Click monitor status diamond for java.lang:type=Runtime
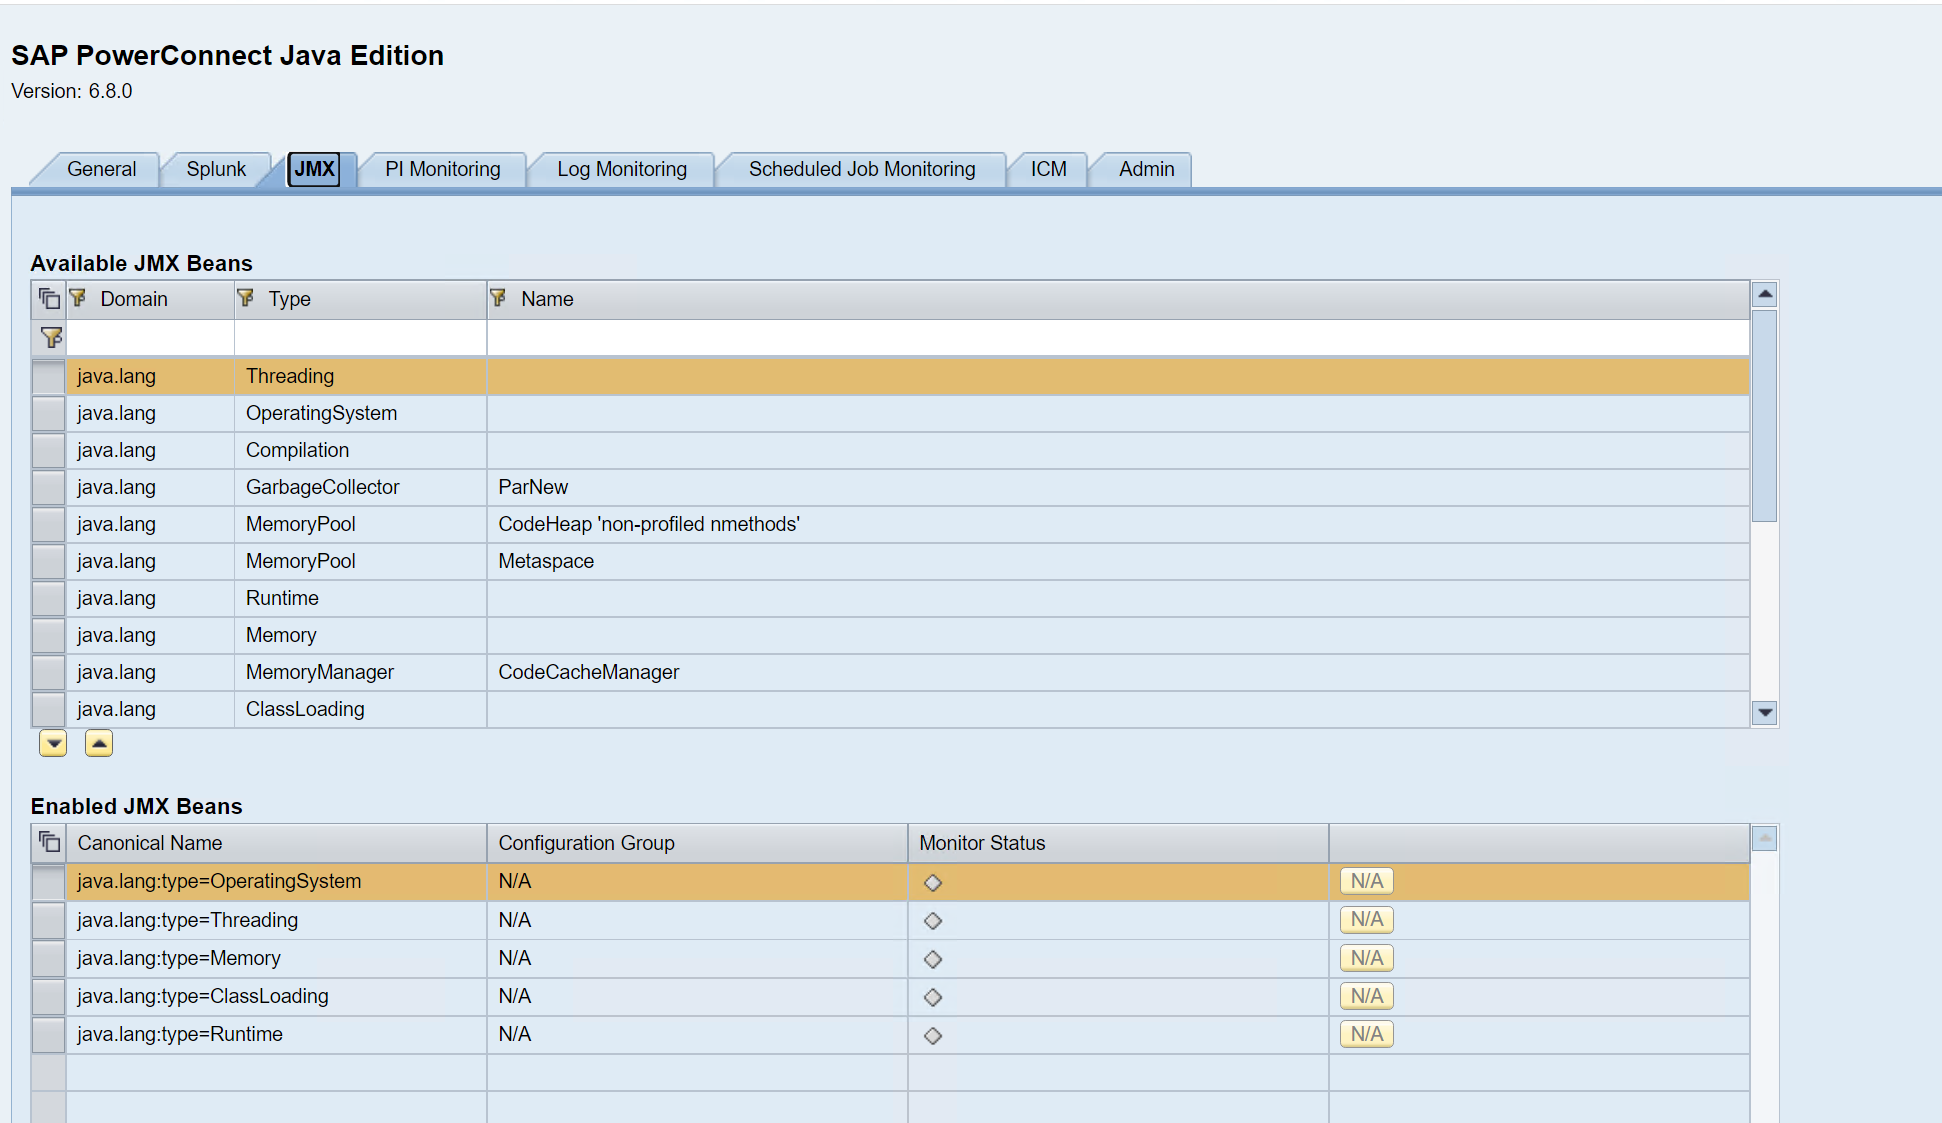This screenshot has height=1123, width=1942. [933, 1035]
